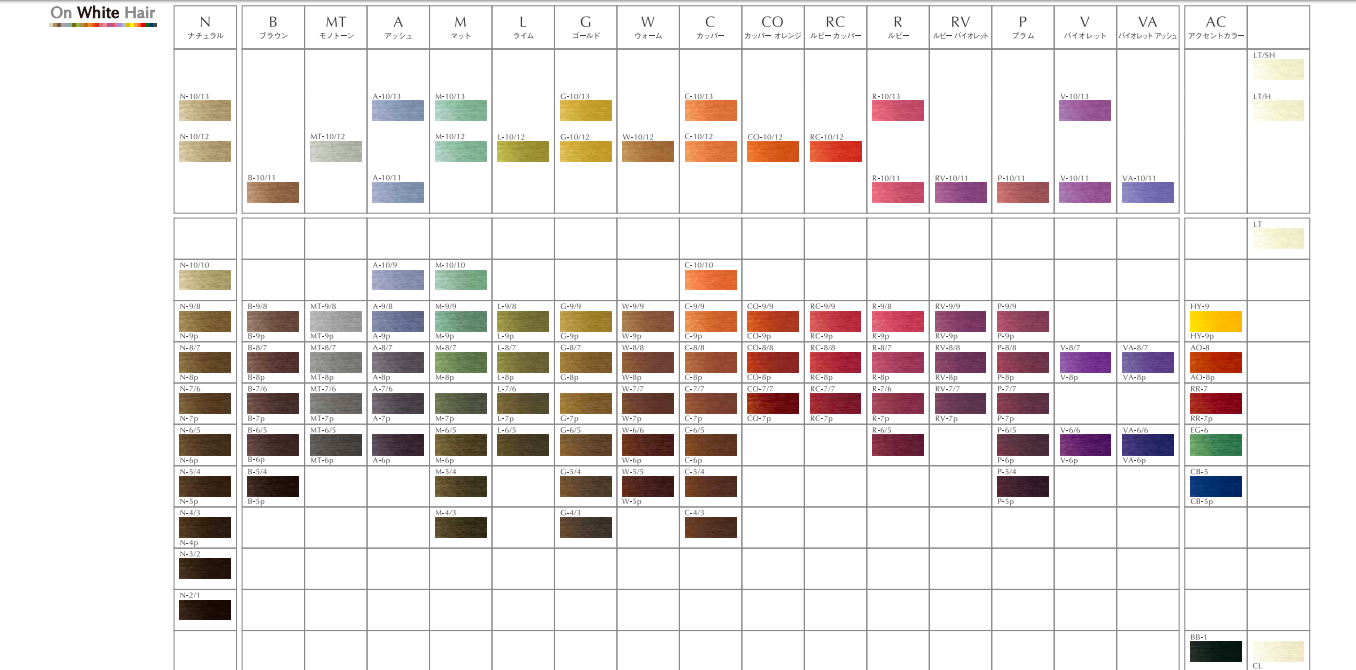Choose the CB-5 blue accent swatch
The height and width of the screenshot is (670, 1356).
[1215, 486]
